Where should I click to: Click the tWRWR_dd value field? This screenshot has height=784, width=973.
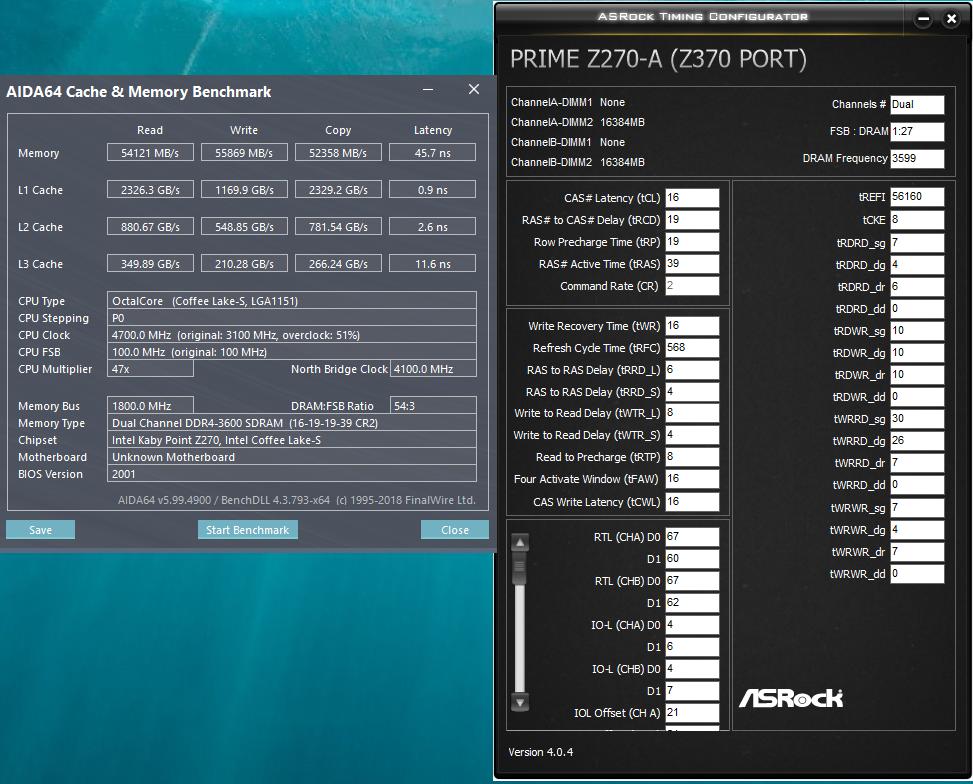(917, 574)
